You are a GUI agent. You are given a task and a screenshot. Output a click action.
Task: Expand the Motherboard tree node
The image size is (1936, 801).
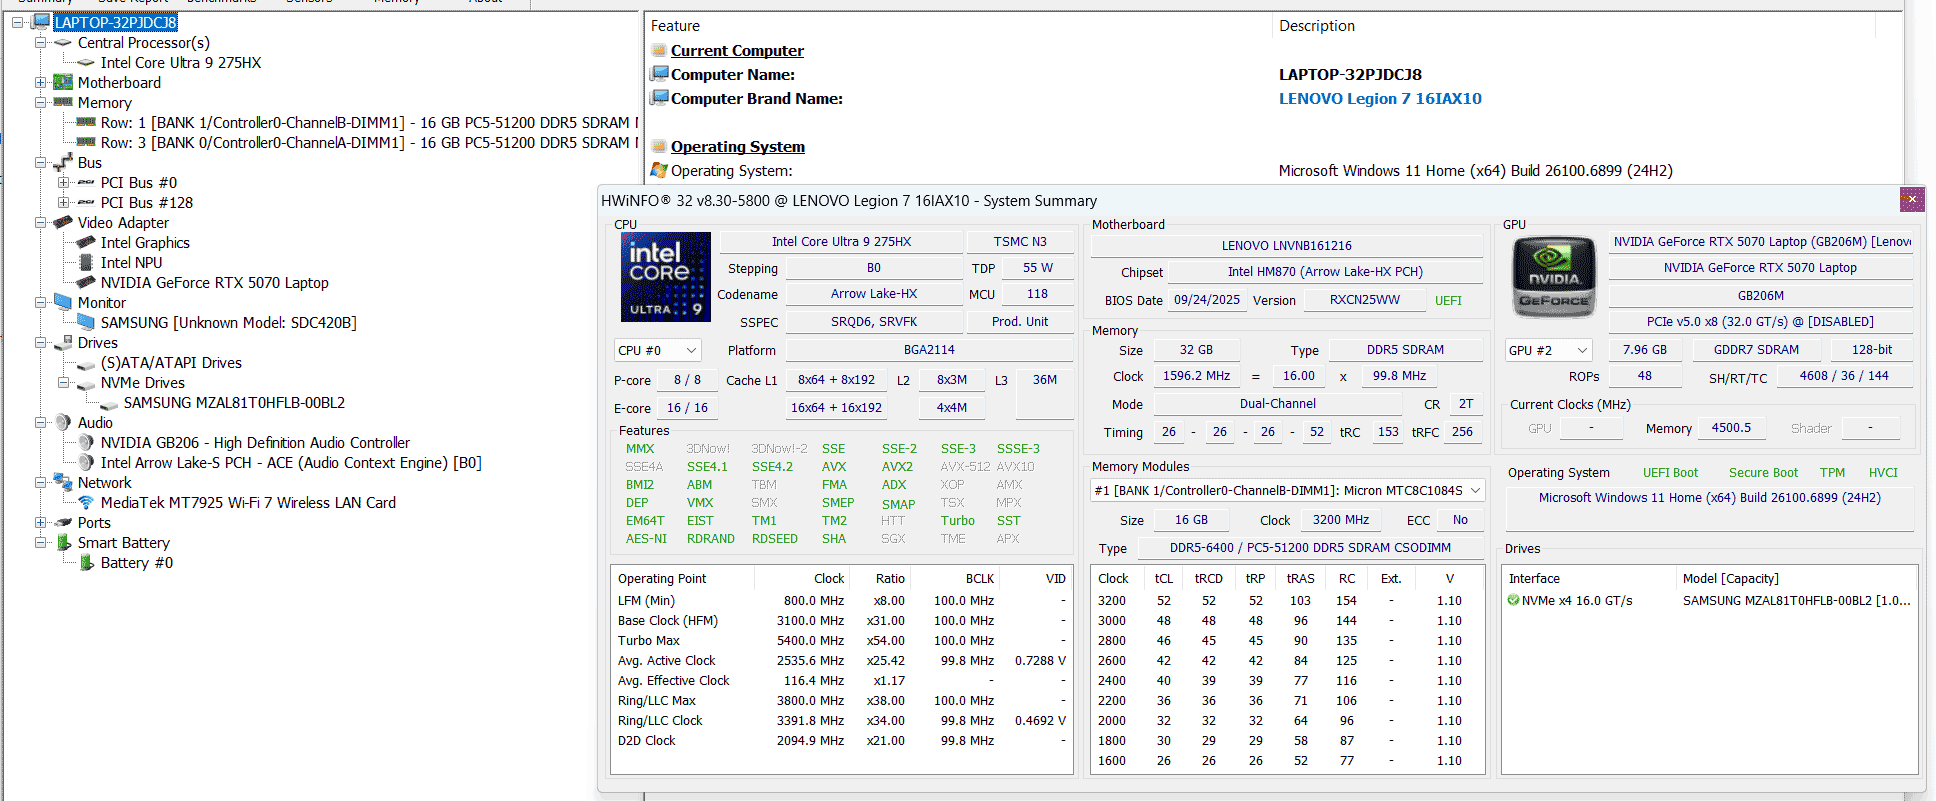41,83
